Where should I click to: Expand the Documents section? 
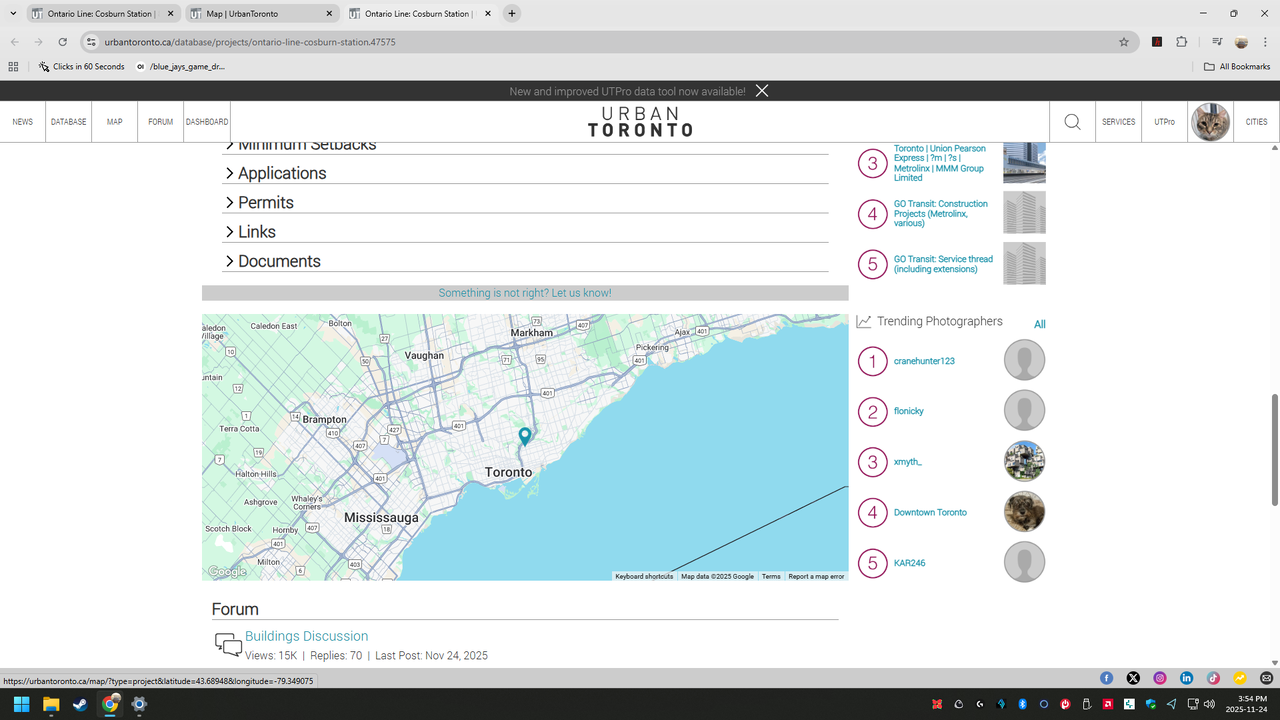coord(278,261)
